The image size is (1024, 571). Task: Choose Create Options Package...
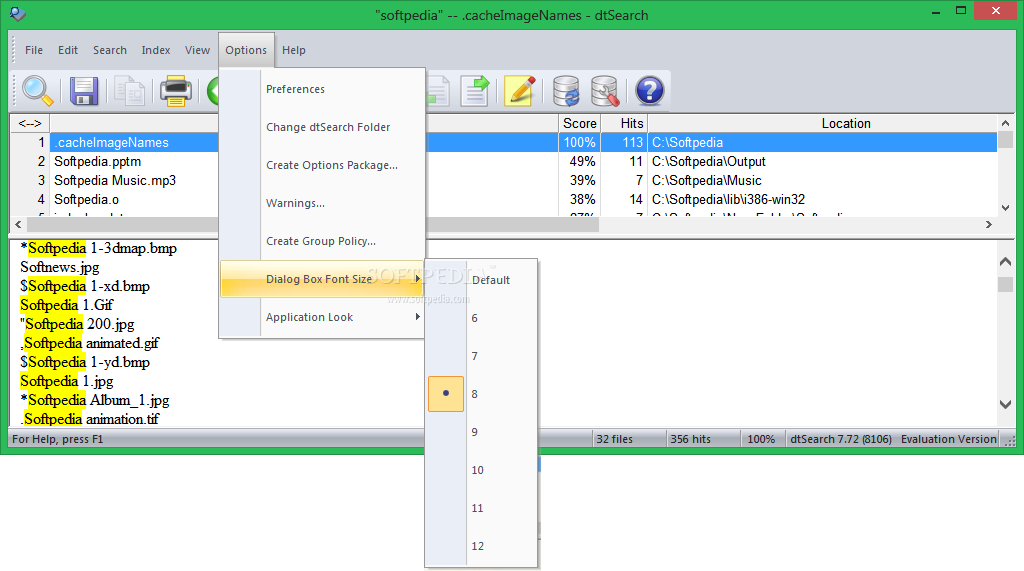[323, 165]
